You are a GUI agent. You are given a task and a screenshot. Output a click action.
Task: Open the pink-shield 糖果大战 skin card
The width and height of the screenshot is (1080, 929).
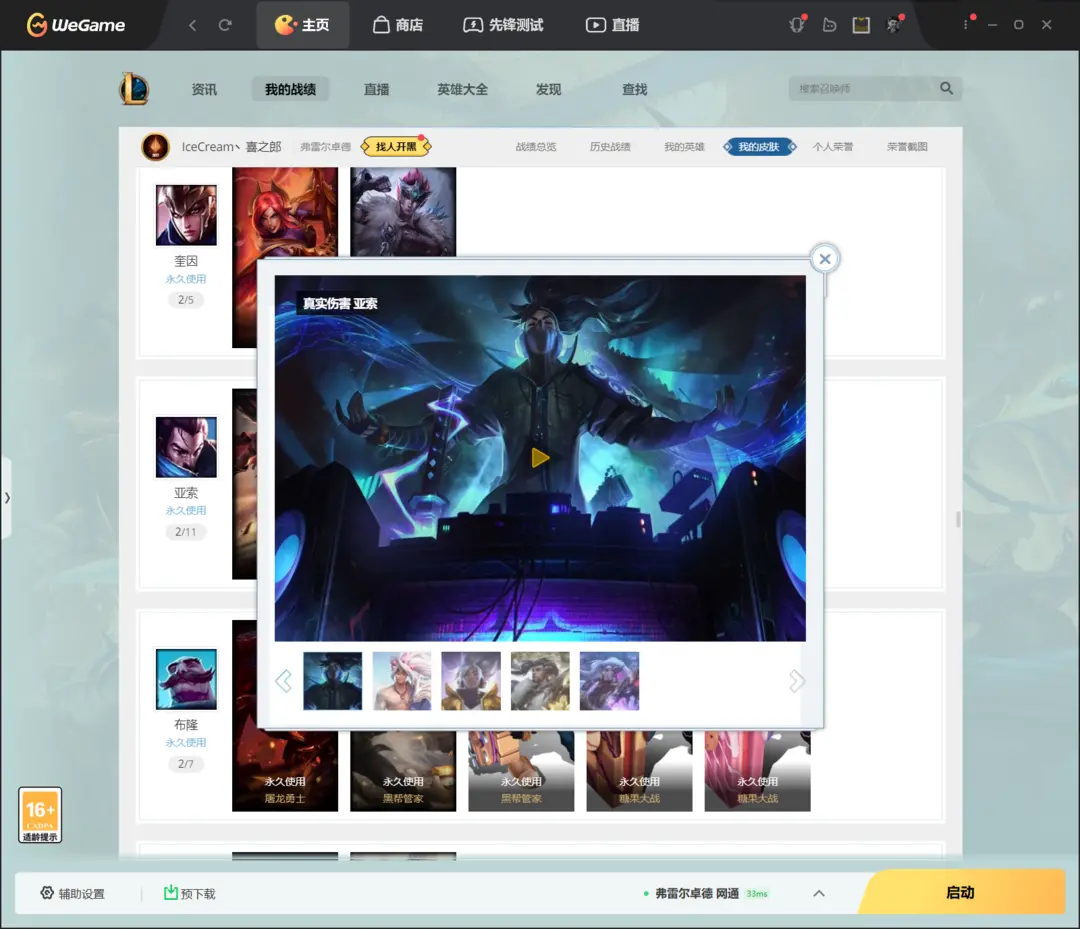tap(758, 771)
